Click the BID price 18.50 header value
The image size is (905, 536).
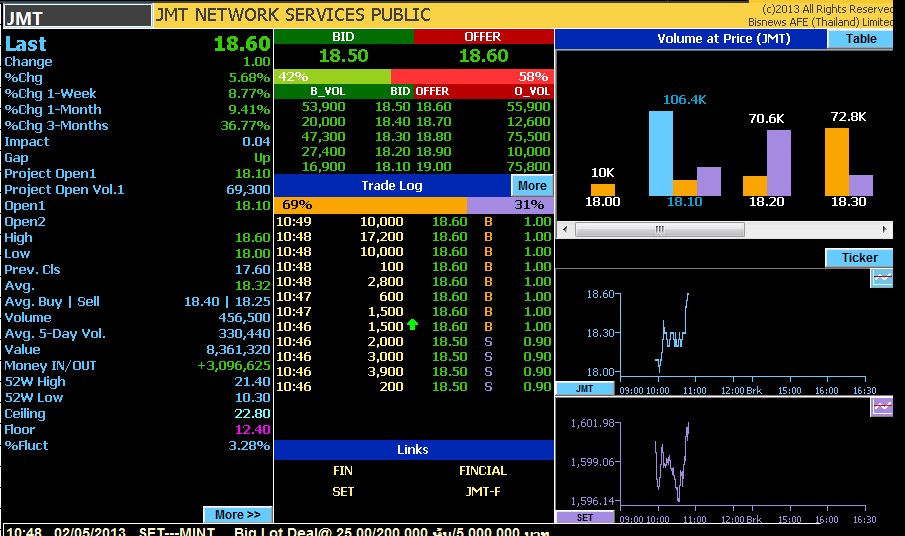343,56
